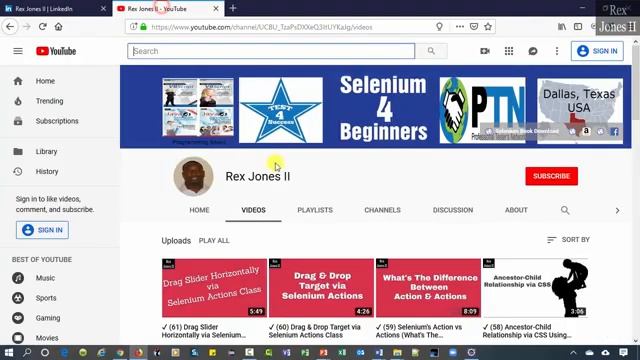Switch to the PLAYLISTS tab
The height and width of the screenshot is (360, 640).
tap(315, 210)
